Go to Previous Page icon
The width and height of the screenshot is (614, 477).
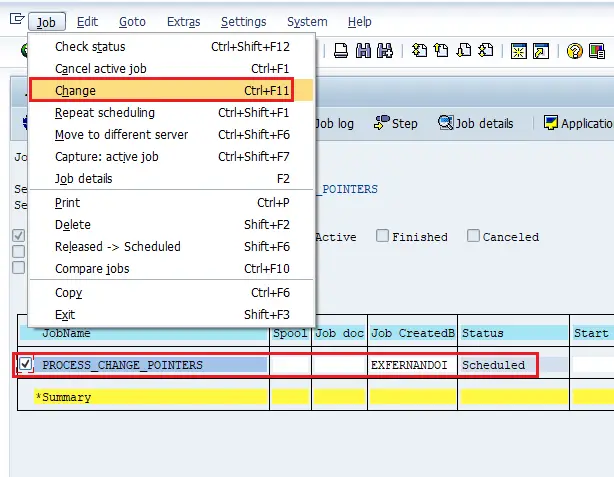(x=441, y=51)
